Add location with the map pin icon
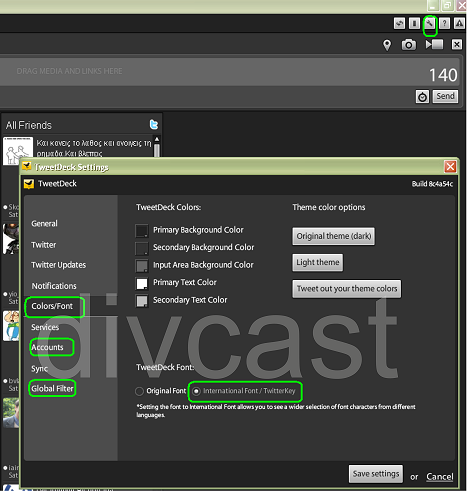This screenshot has width=467, height=492. [387, 45]
